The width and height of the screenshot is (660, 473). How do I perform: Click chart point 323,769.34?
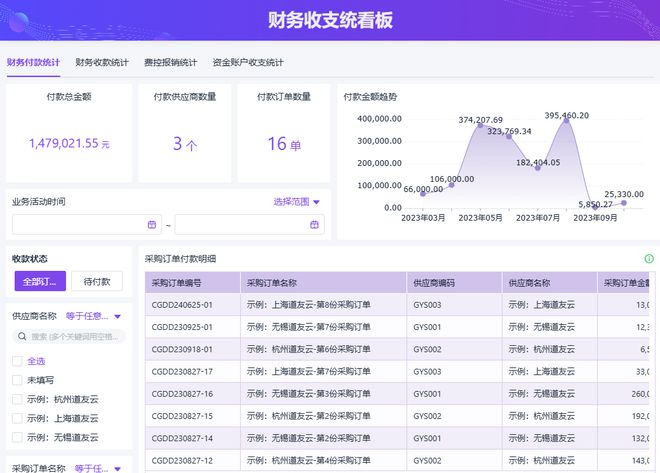(x=509, y=136)
